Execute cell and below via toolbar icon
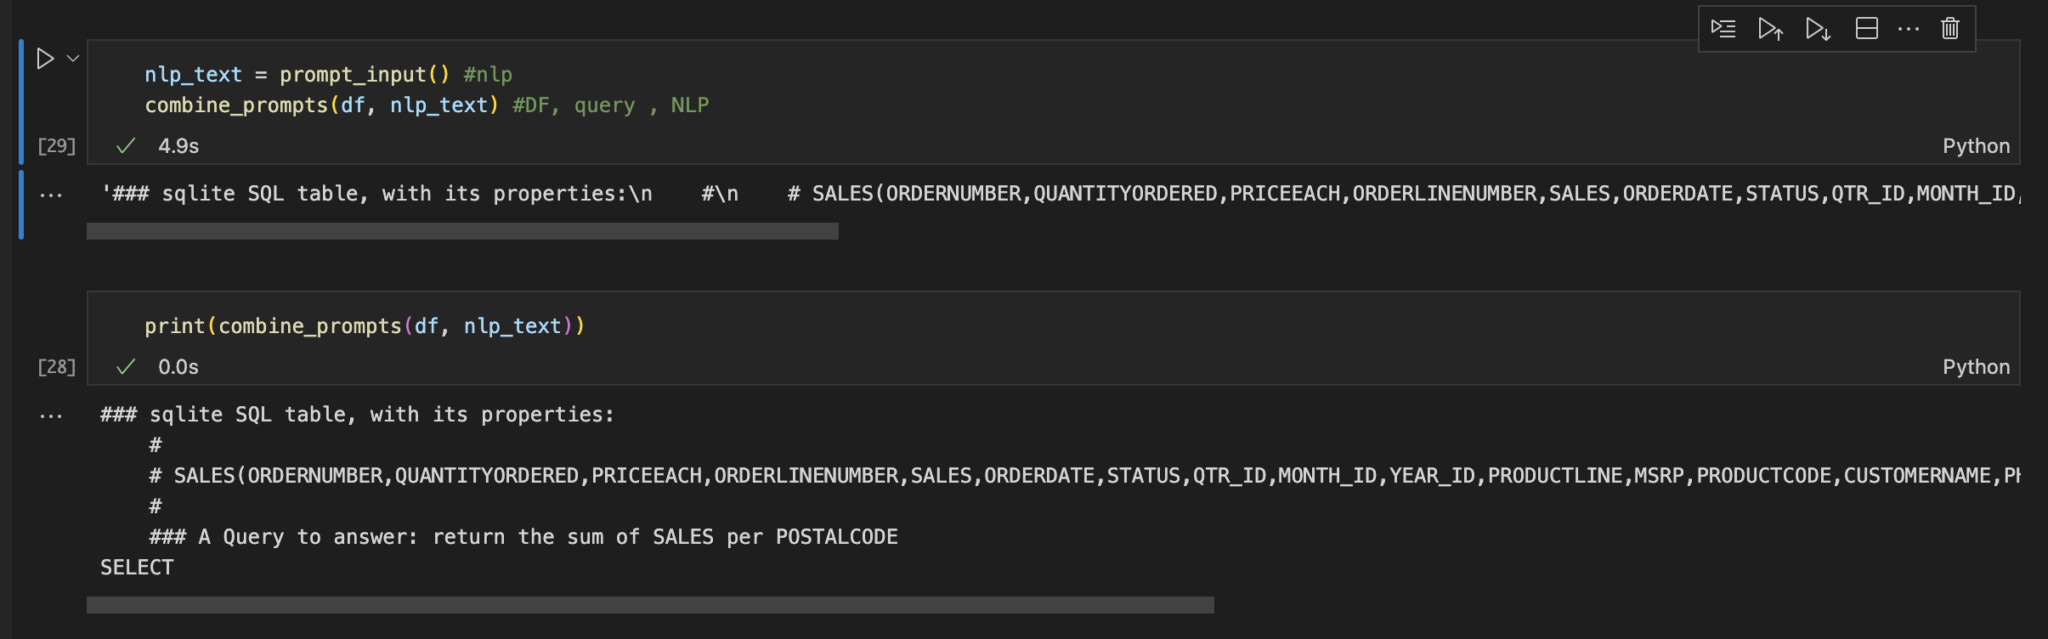 click(x=1818, y=29)
